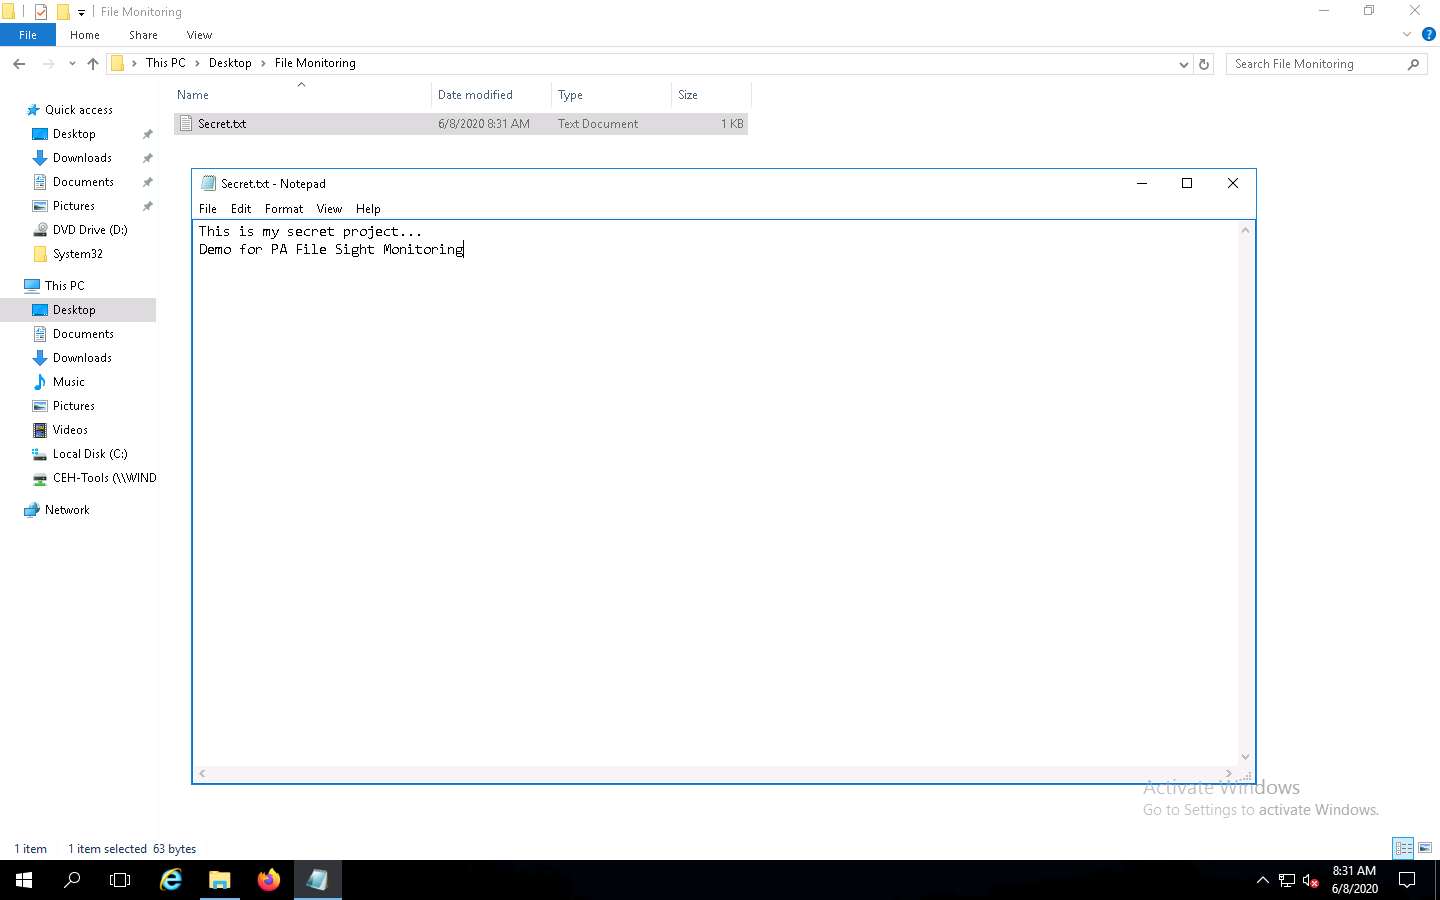Screen dimensions: 1440x900
Task: Click 'Desktop' in the address breadcrumb
Action: pos(230,63)
